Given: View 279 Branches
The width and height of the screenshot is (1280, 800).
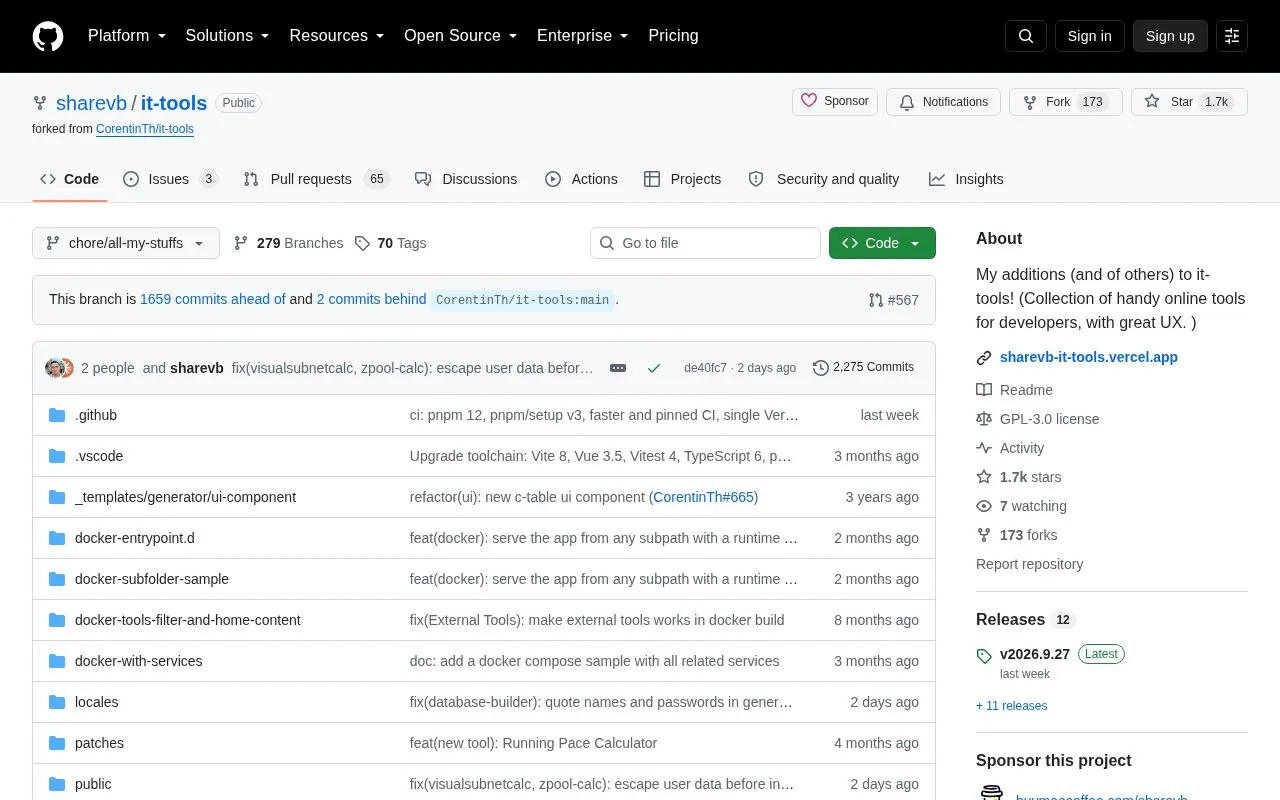Looking at the screenshot, I should (288, 243).
